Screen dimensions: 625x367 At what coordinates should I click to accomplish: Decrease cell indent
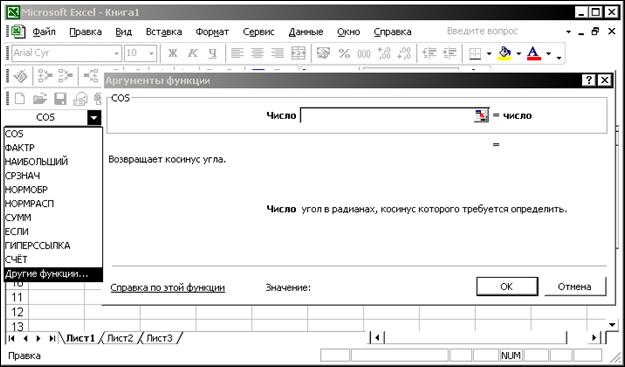(429, 53)
